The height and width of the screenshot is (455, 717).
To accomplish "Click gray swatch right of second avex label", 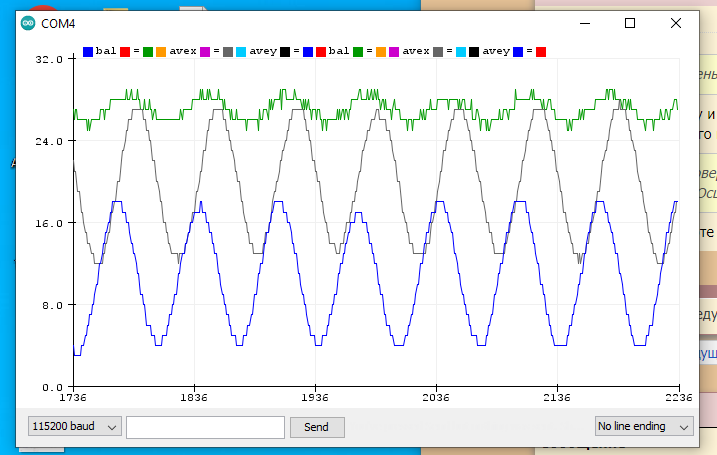I will (x=438, y=52).
